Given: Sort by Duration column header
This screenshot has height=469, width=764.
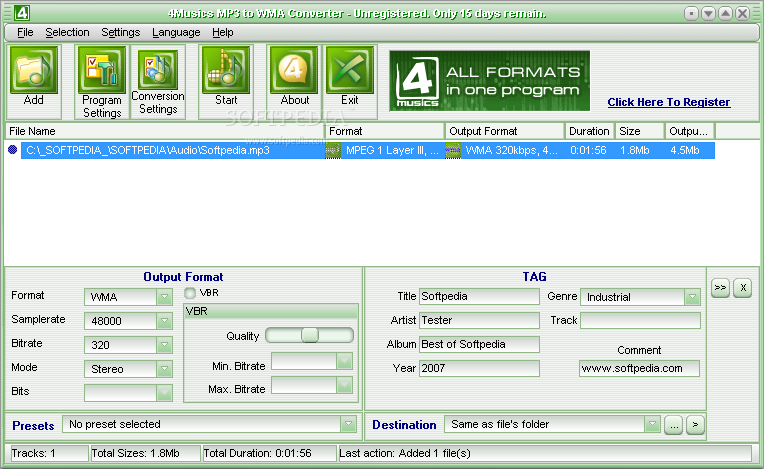Looking at the screenshot, I should tap(589, 131).
